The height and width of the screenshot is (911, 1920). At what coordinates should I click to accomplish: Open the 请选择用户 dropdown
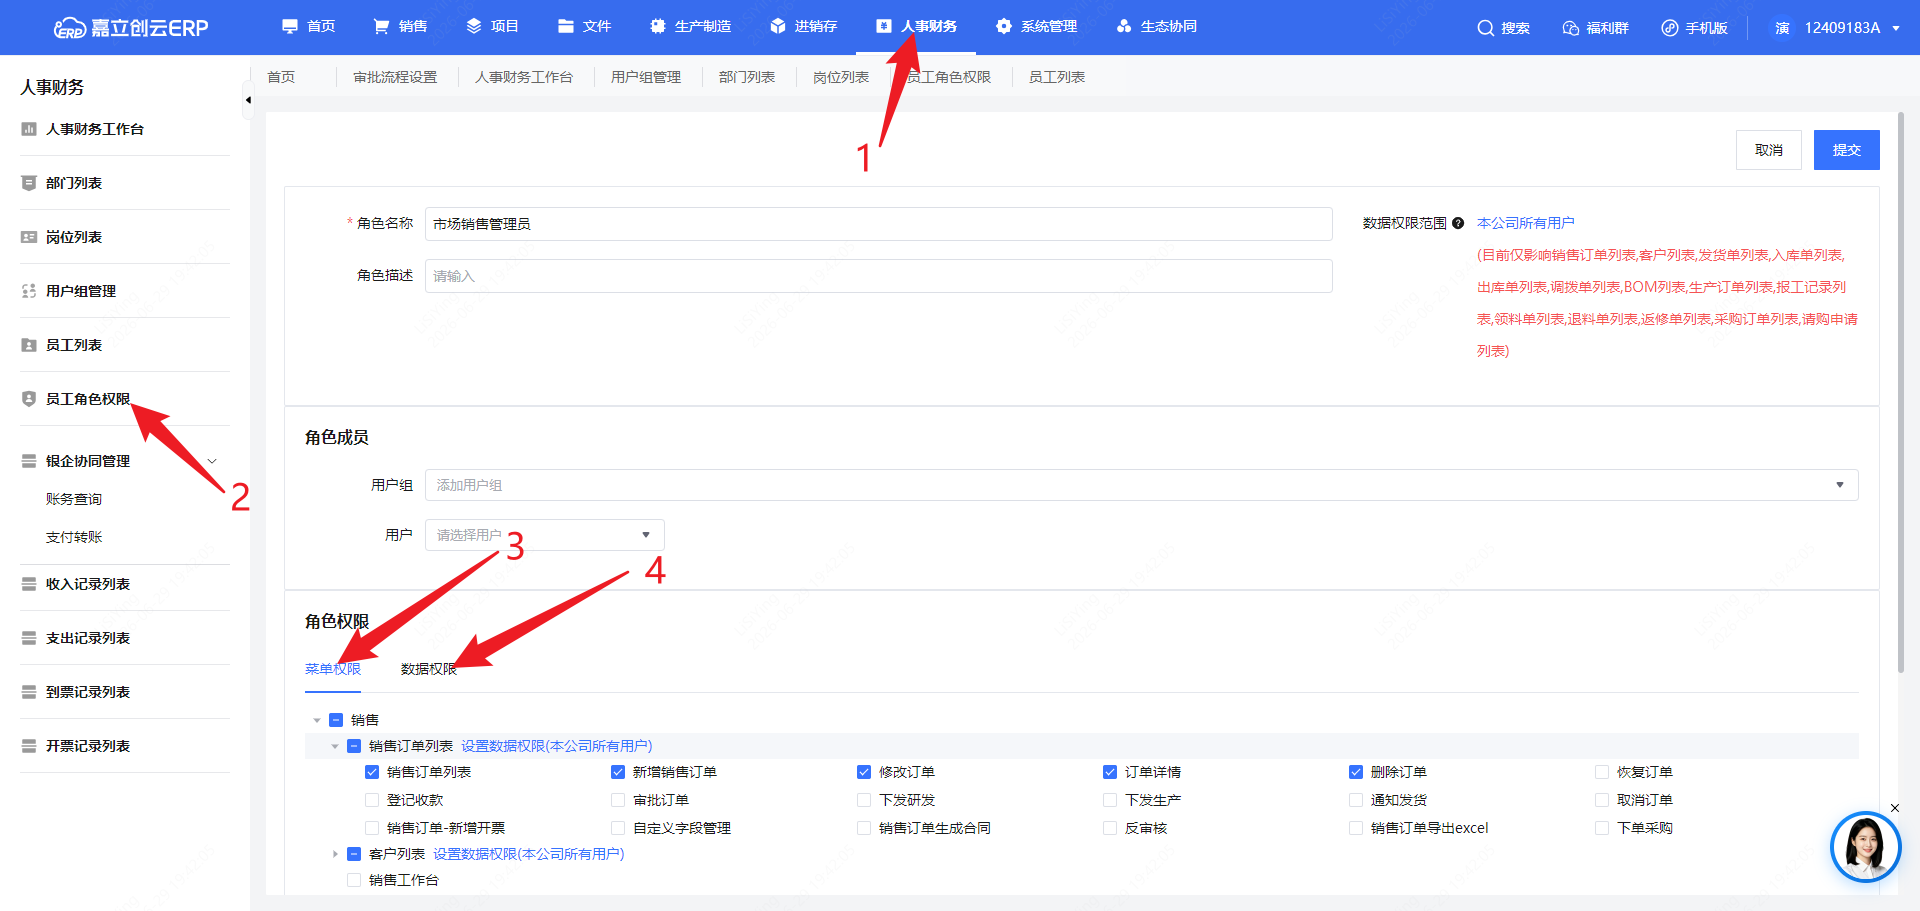coord(544,535)
